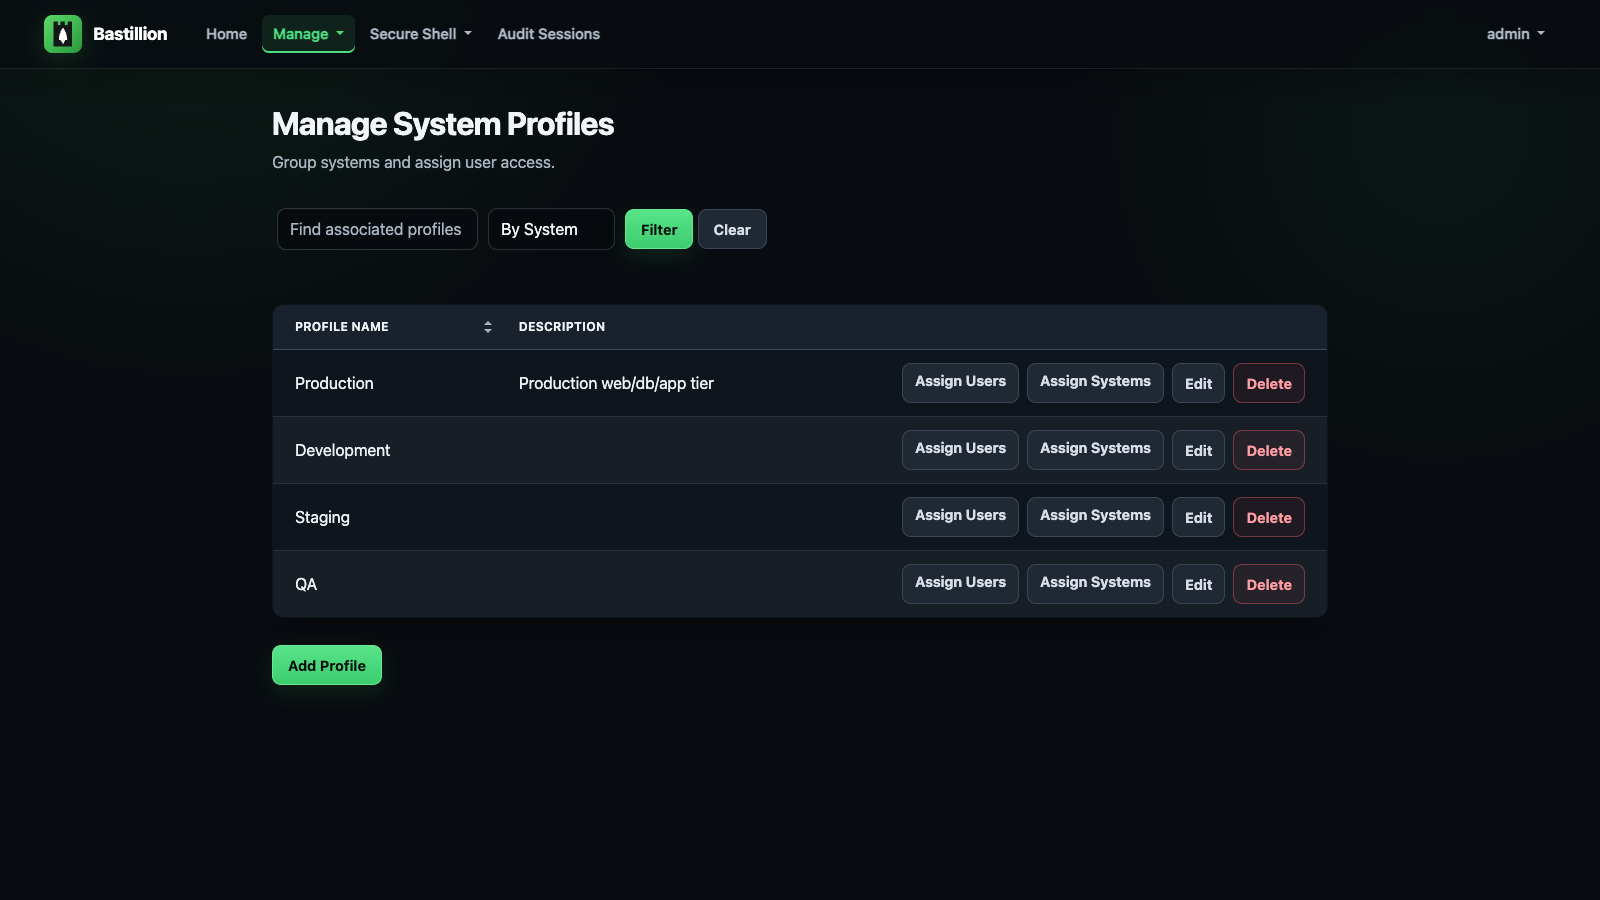Image resolution: width=1600 pixels, height=900 pixels.
Task: Assign systems to Development profile
Action: pyautogui.click(x=1095, y=450)
